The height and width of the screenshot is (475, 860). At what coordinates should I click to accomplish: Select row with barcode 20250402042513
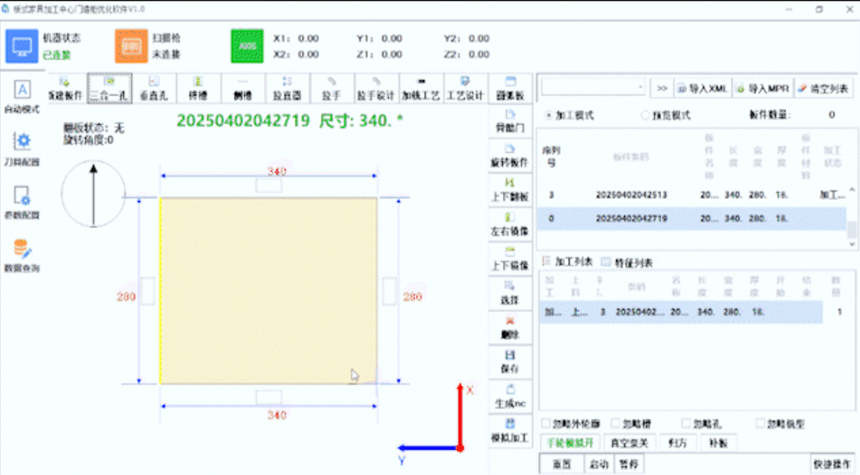[630, 193]
